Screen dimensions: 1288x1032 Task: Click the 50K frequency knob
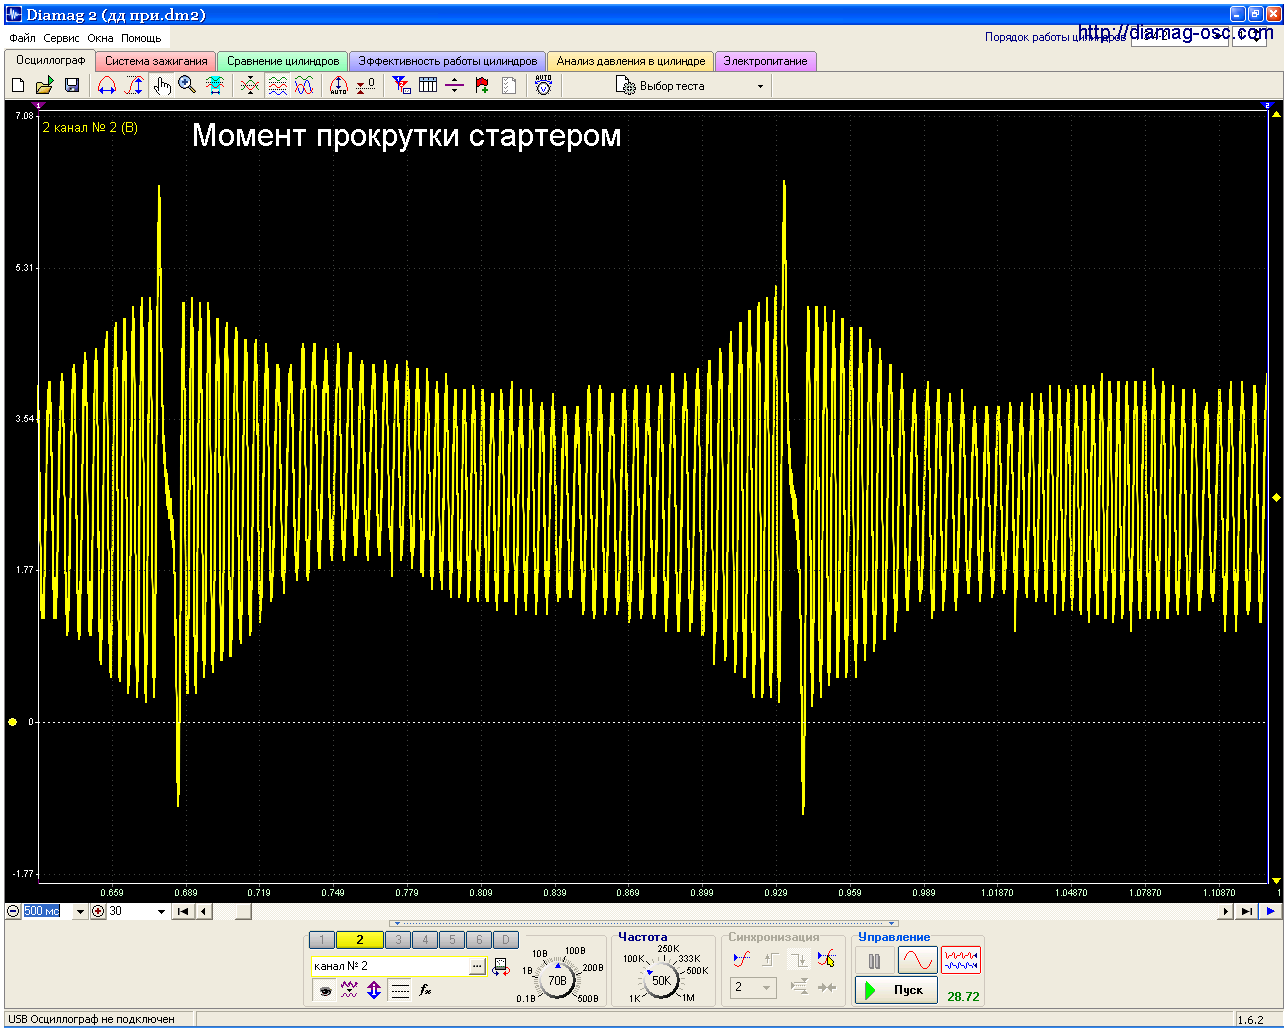coord(662,980)
